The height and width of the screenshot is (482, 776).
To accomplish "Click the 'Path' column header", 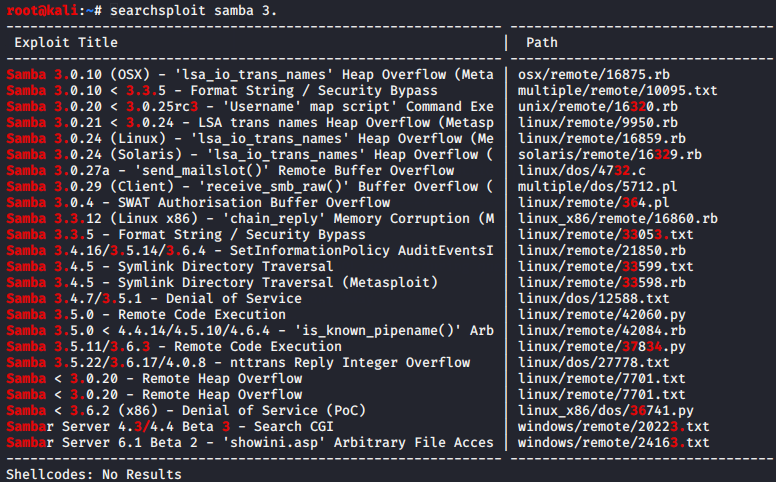I will pyautogui.click(x=541, y=43).
